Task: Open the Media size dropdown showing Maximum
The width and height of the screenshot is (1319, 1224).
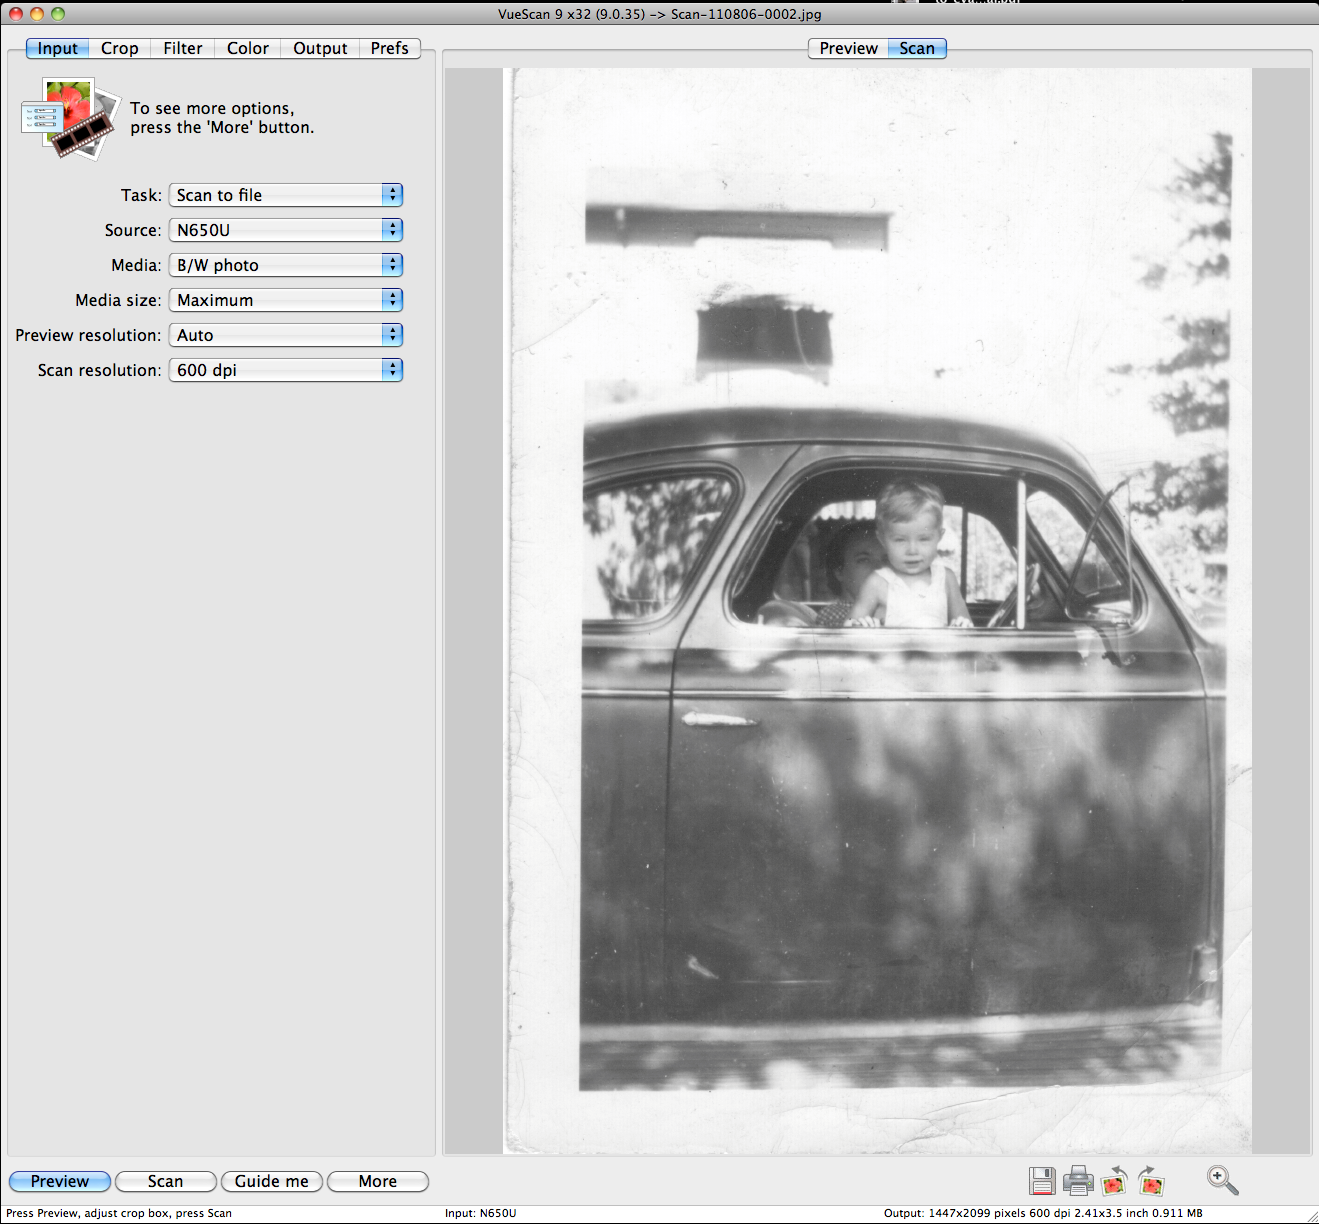Action: click(286, 300)
